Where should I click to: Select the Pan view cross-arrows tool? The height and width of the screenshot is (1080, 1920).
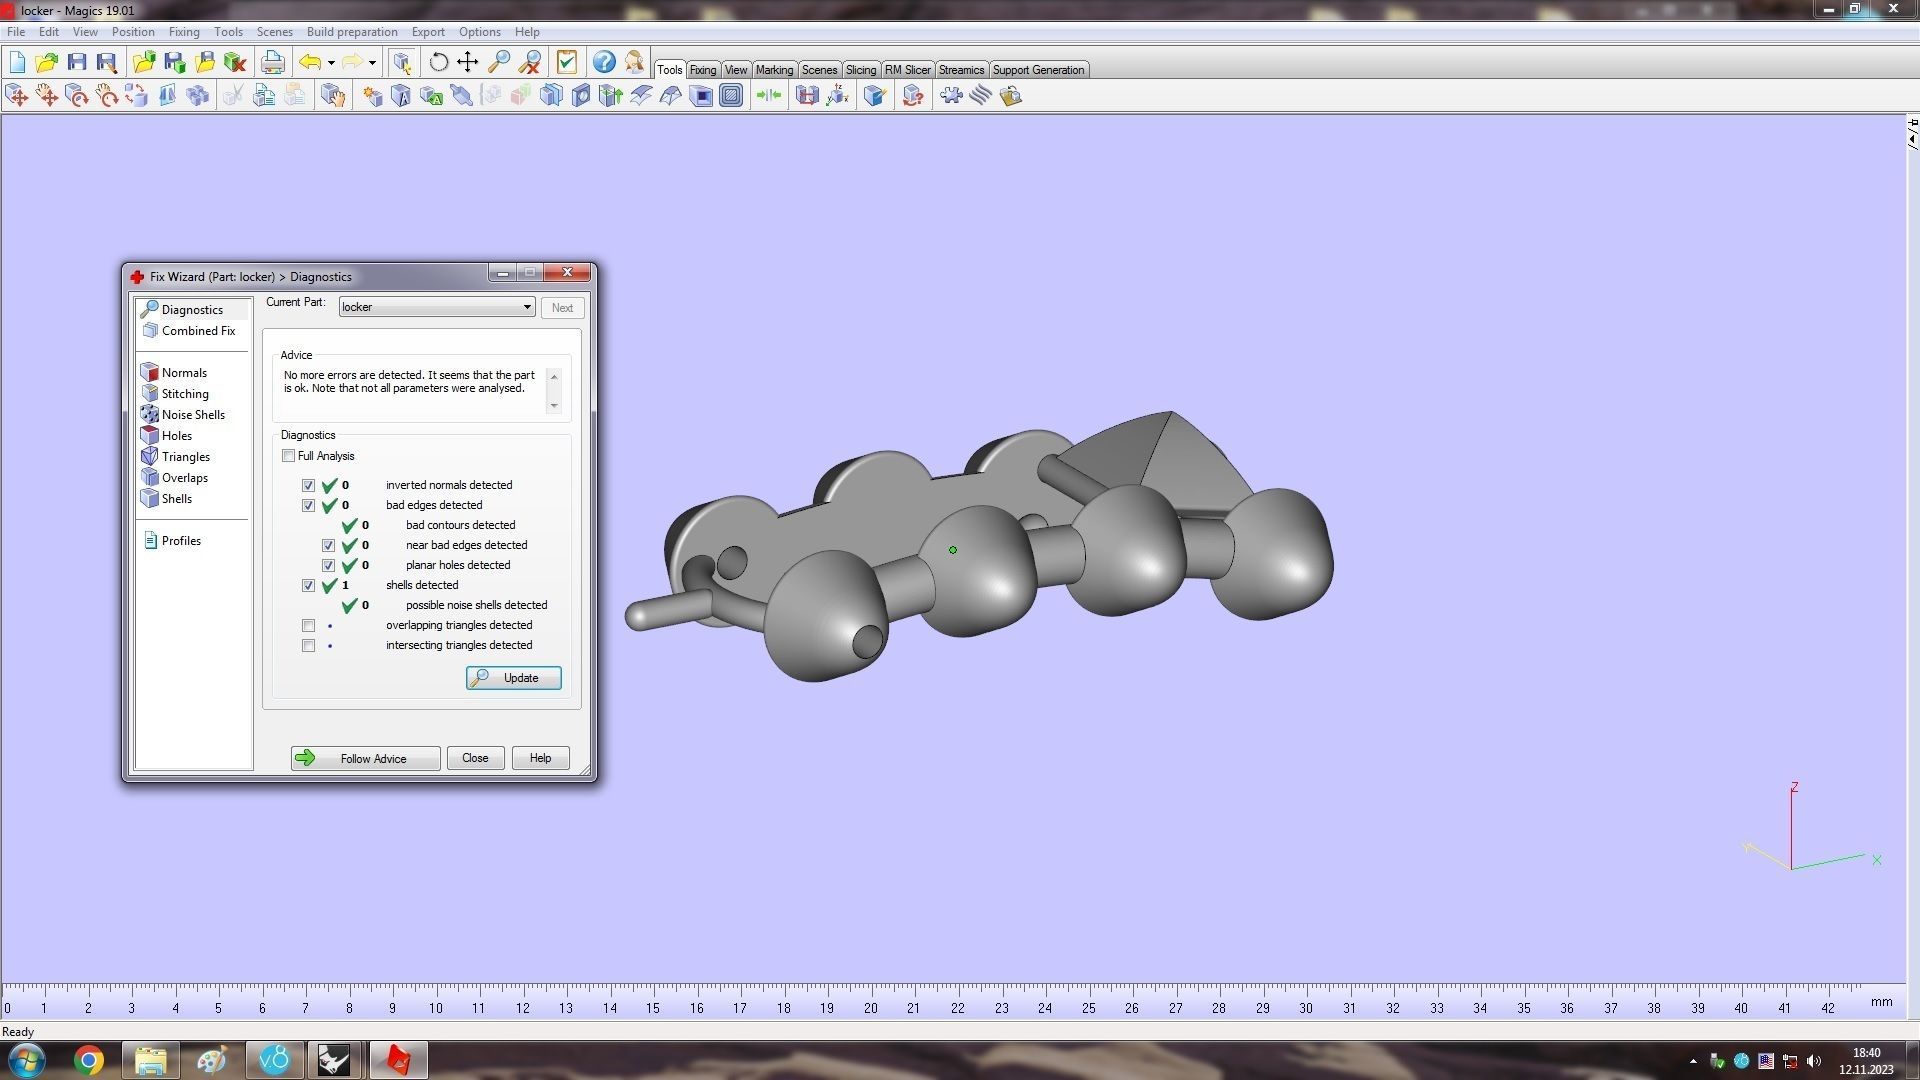point(468,63)
